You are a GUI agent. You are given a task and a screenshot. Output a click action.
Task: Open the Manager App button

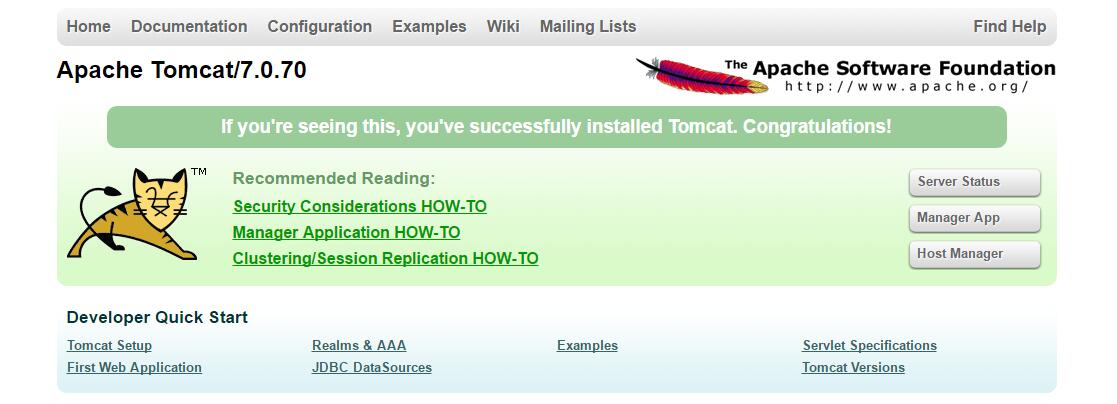(x=974, y=218)
